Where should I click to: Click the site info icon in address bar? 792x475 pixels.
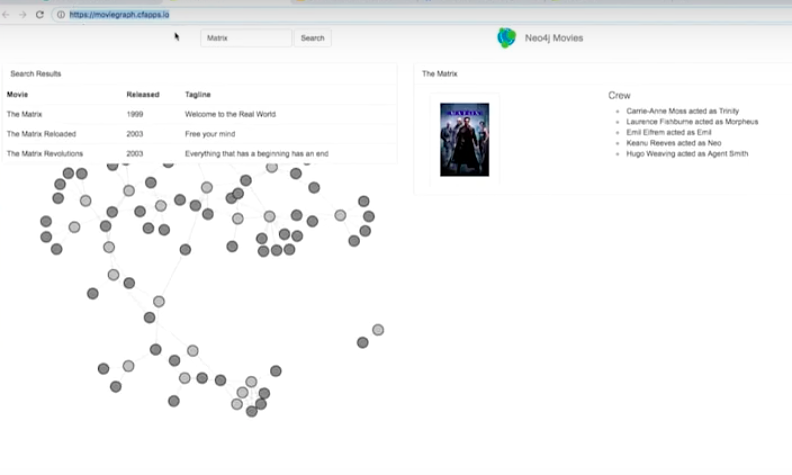61,15
